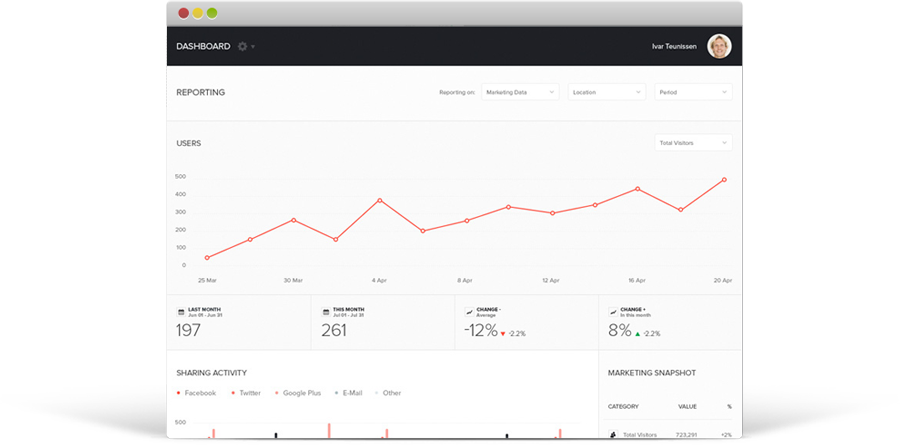Click the This Month calendar icon
The image size is (900, 445).
[325, 313]
